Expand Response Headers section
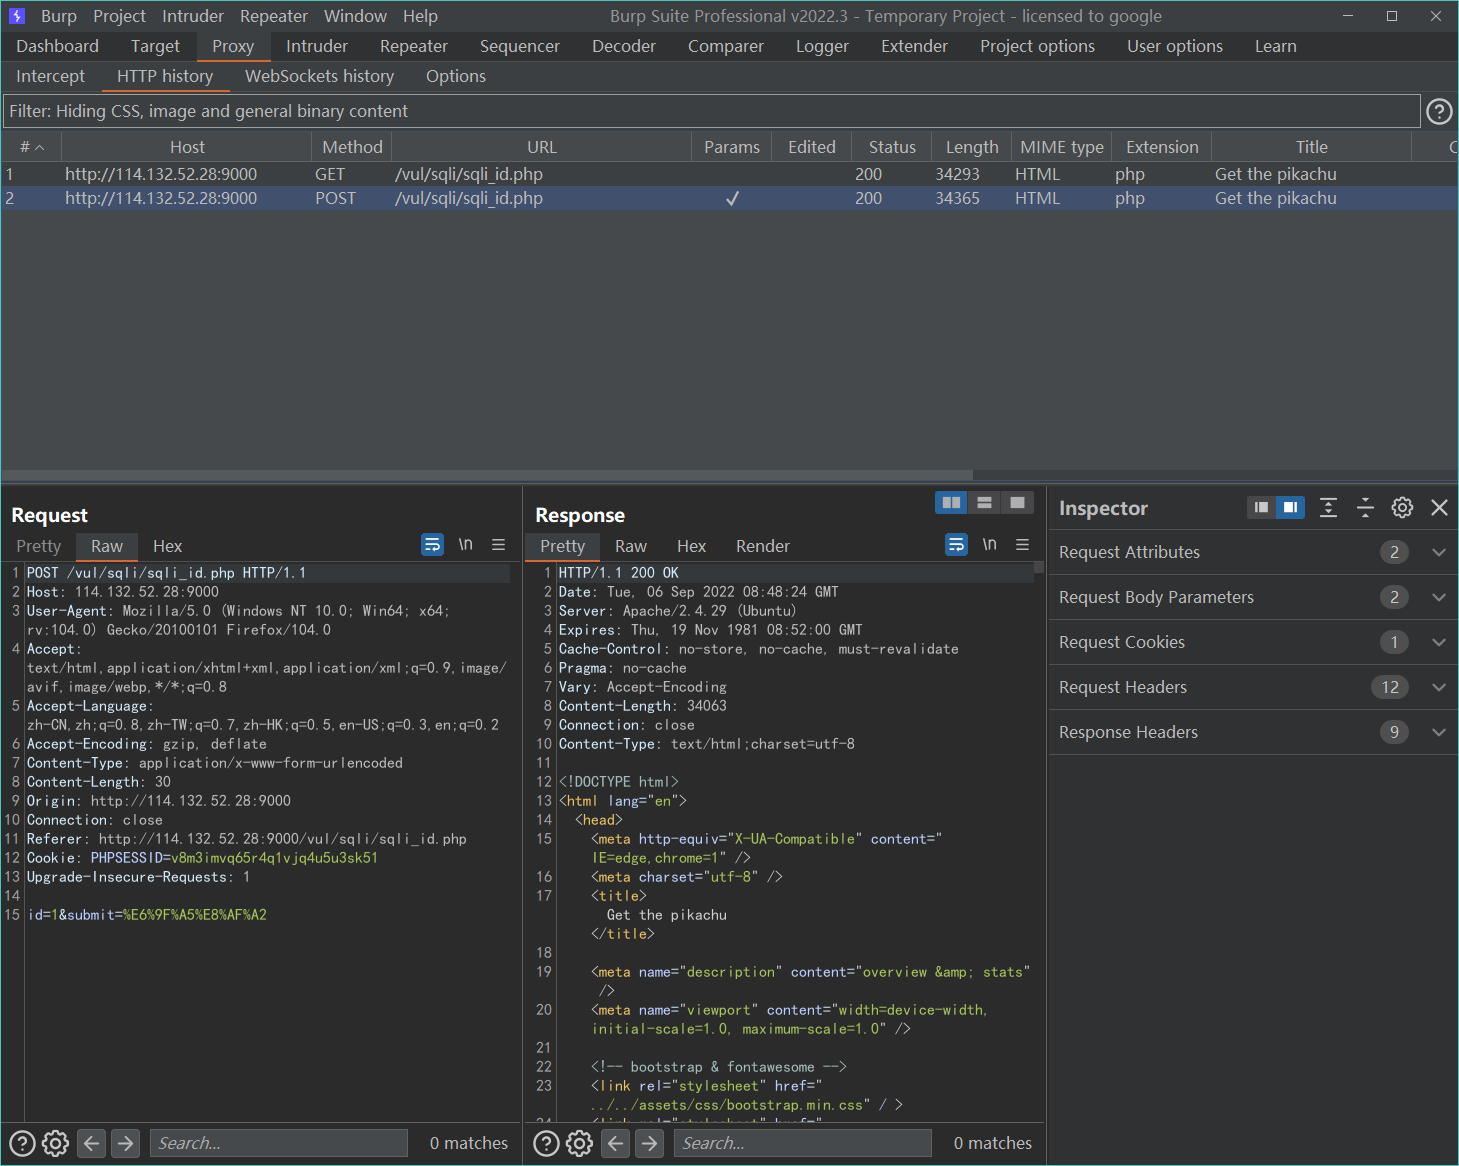This screenshot has width=1459, height=1166. 1439,732
